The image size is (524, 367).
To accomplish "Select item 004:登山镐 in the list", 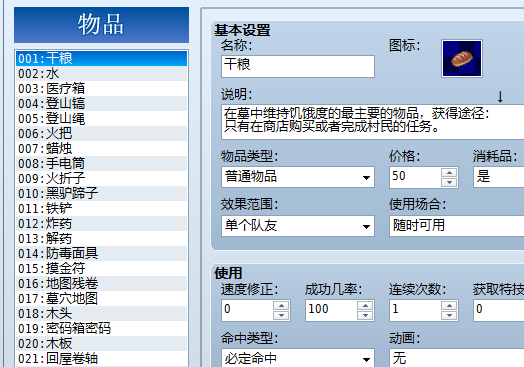I will coord(101,104).
